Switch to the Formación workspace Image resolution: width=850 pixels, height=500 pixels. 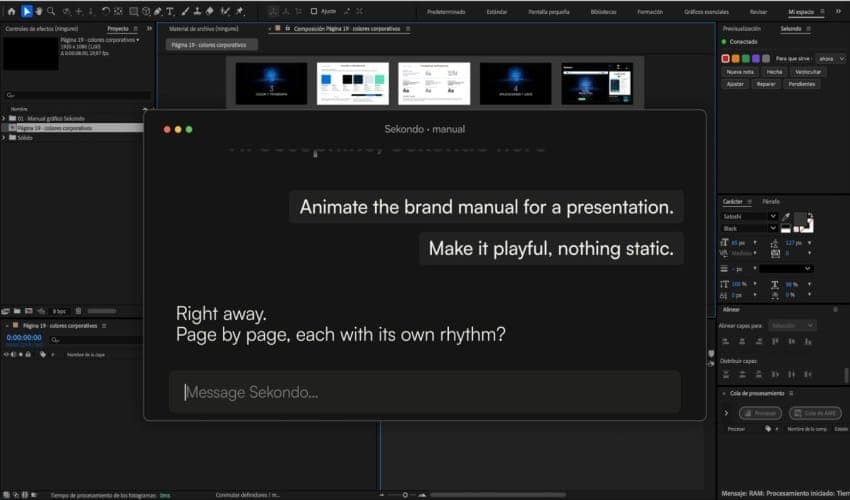(649, 12)
